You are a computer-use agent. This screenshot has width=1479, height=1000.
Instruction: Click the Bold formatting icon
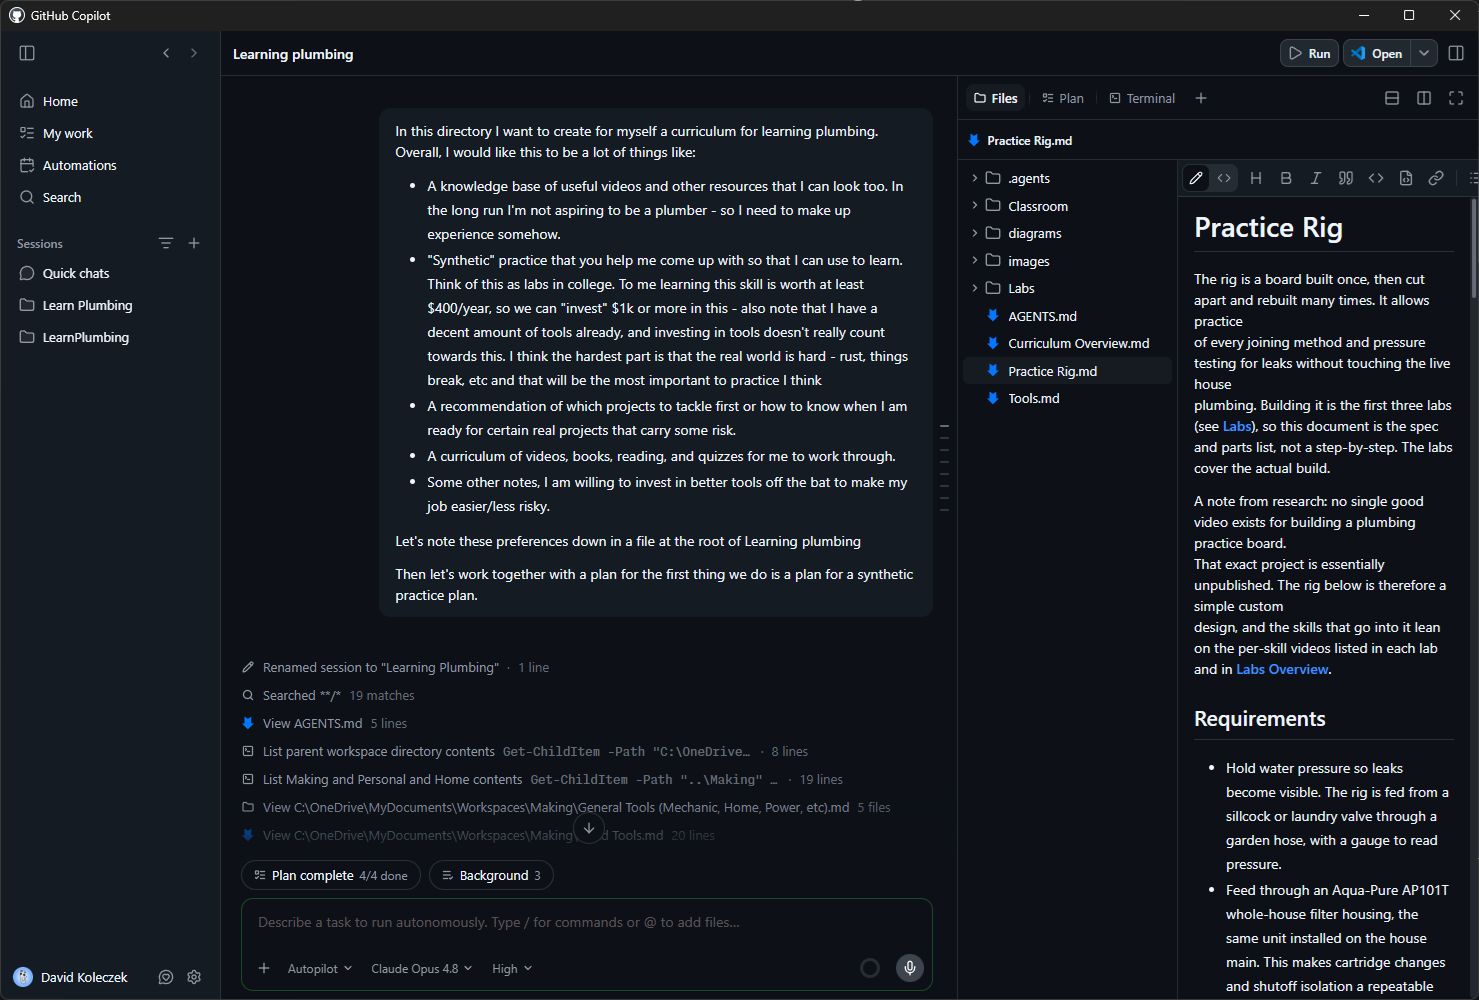pyautogui.click(x=1286, y=178)
